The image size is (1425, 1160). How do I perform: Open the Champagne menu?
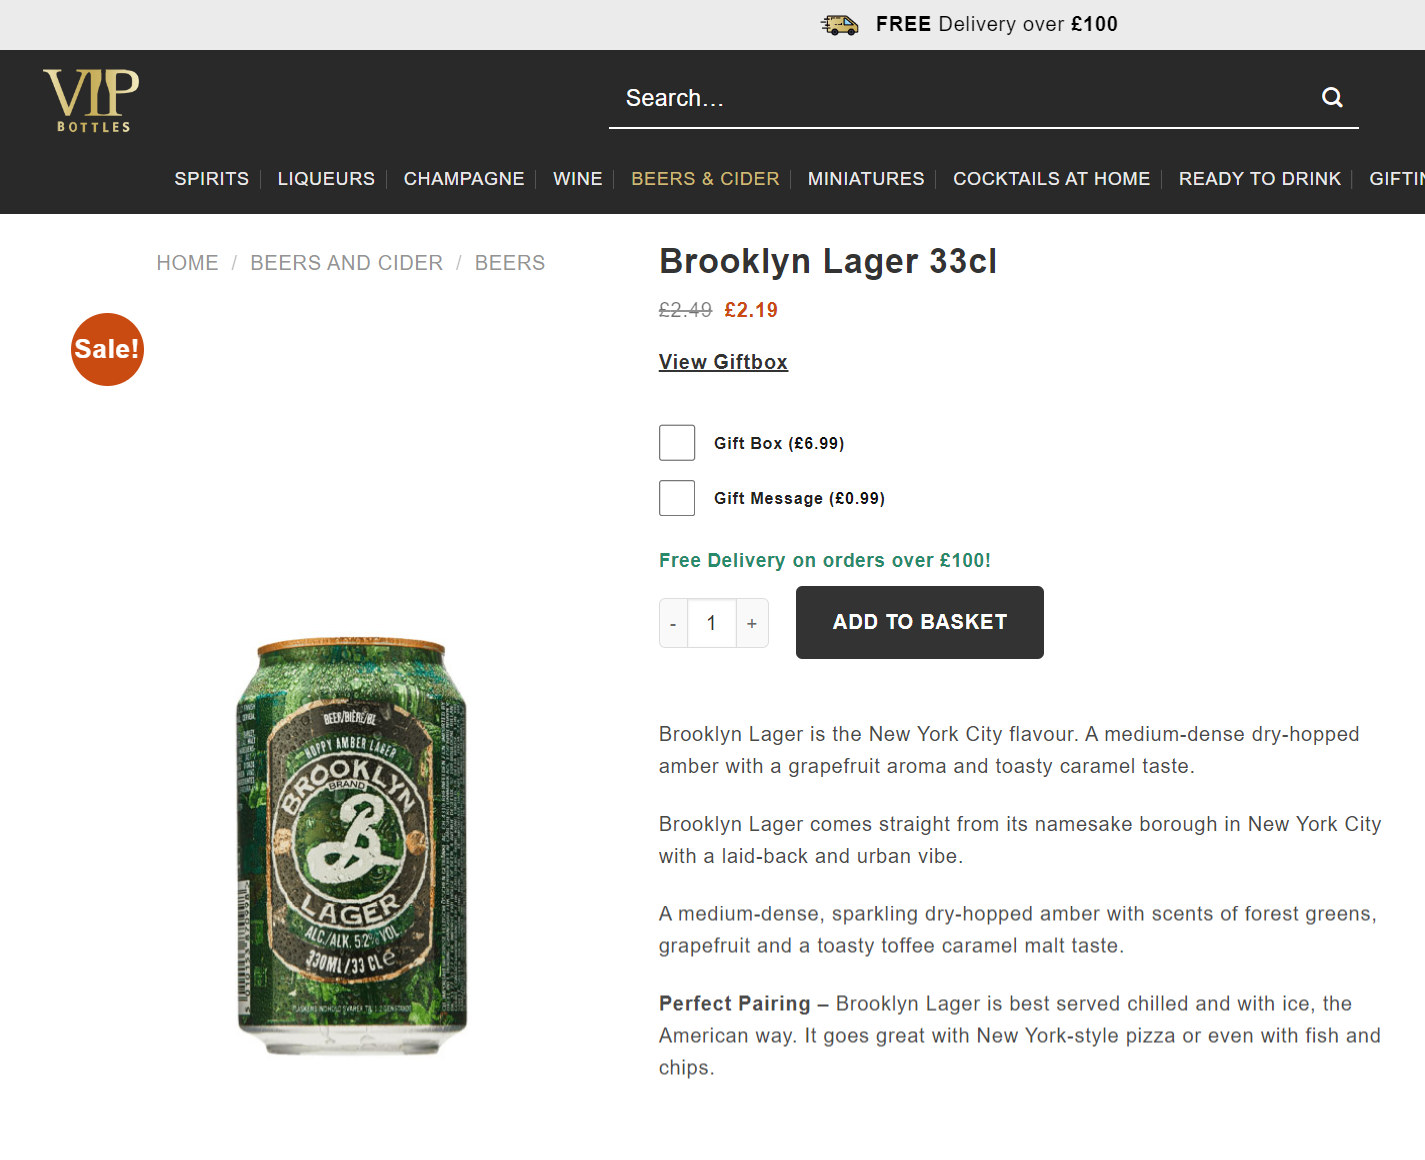464,179
